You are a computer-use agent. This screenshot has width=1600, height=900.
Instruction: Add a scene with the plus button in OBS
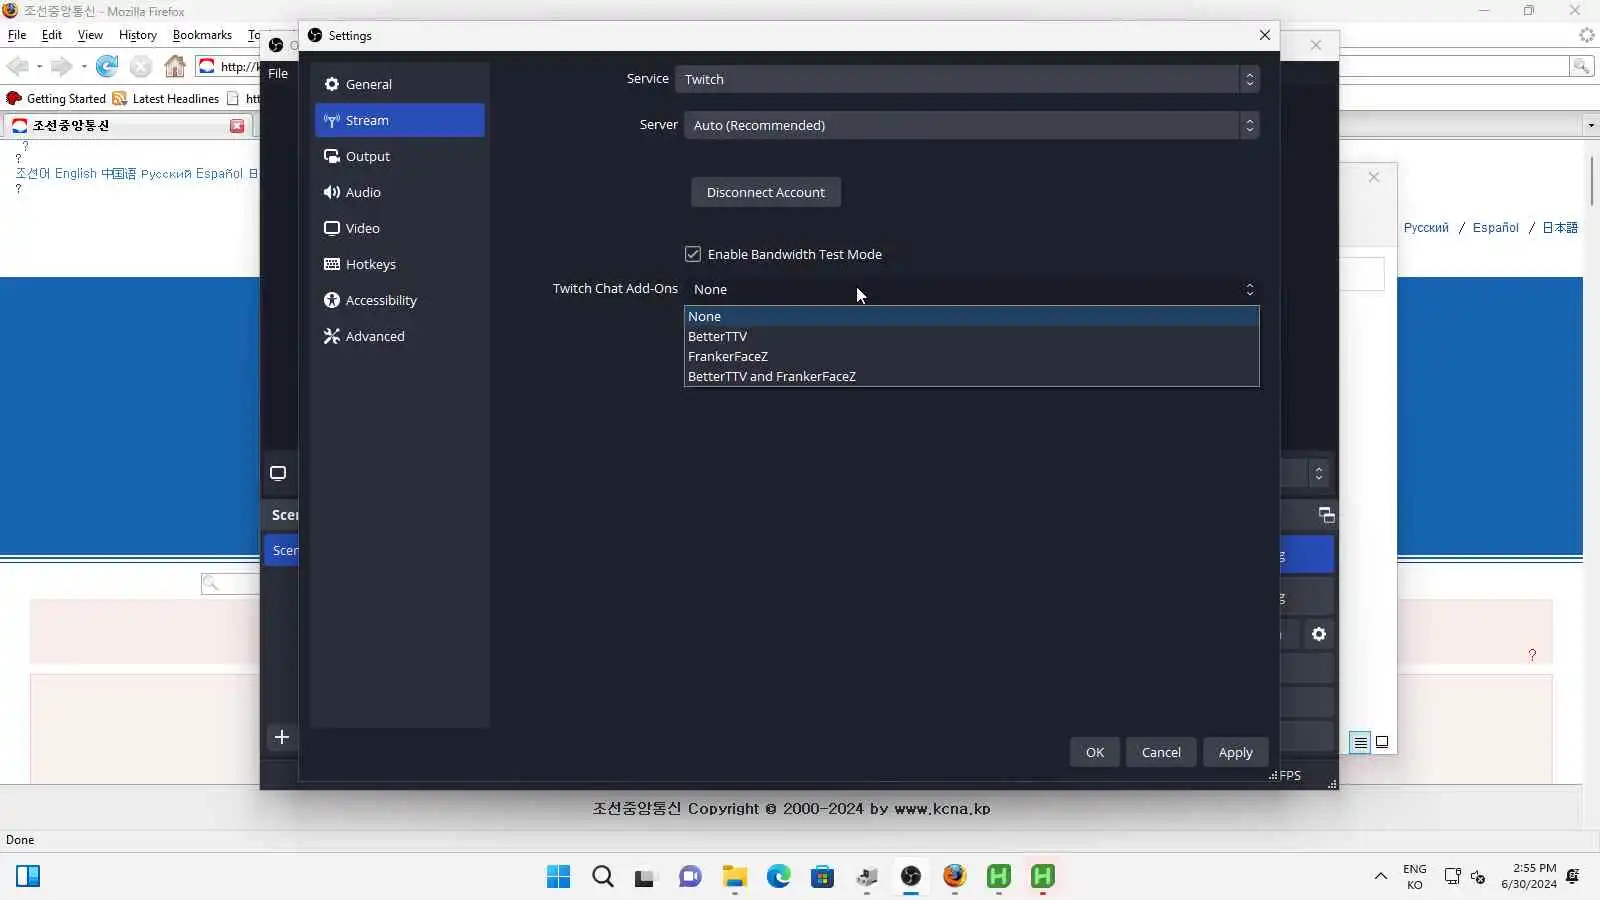tap(282, 737)
